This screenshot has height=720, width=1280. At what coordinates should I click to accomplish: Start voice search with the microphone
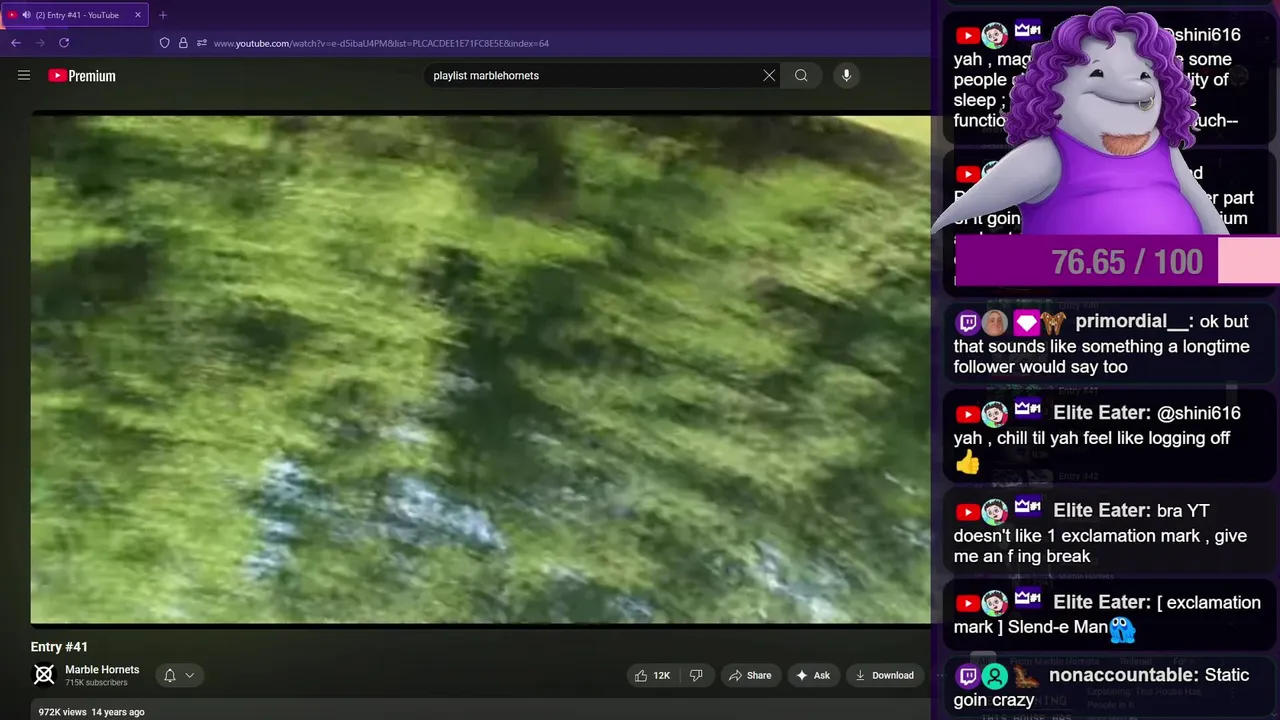(846, 75)
